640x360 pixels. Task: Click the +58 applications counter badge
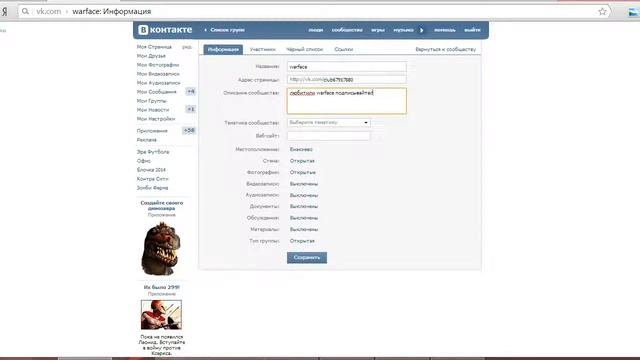(189, 131)
